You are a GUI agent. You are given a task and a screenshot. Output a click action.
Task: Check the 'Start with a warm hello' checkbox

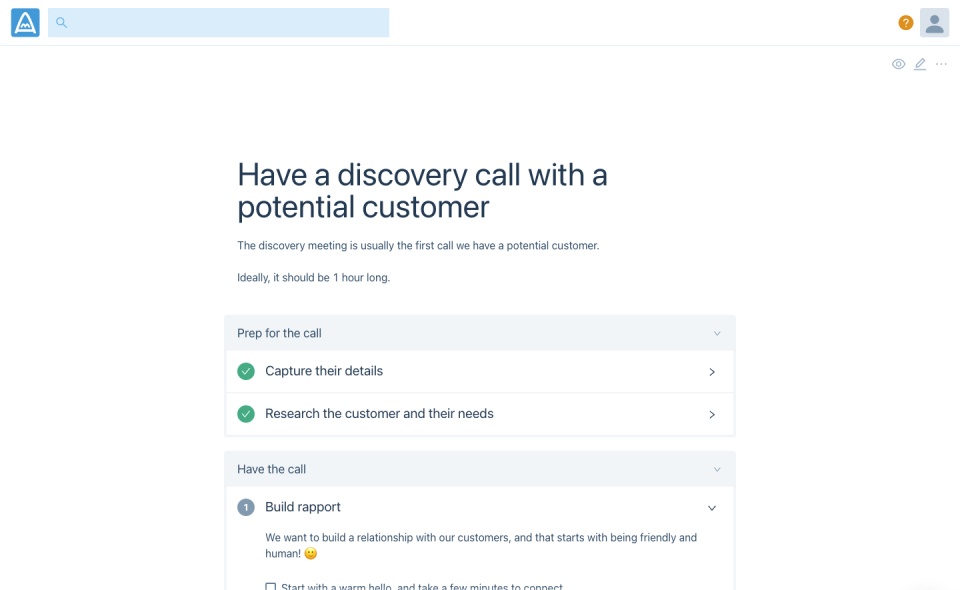[x=270, y=587]
